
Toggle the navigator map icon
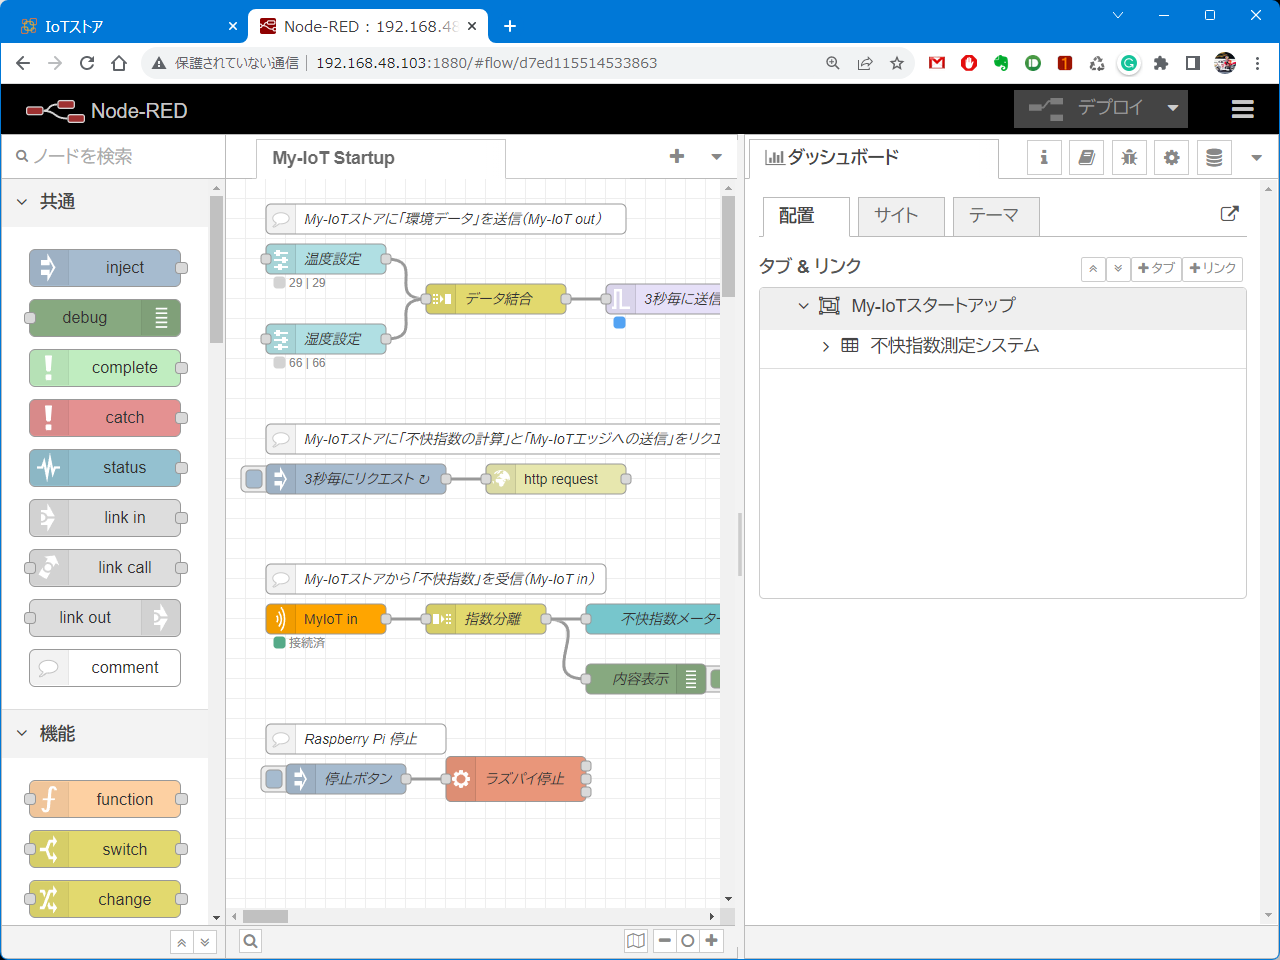[x=636, y=940]
